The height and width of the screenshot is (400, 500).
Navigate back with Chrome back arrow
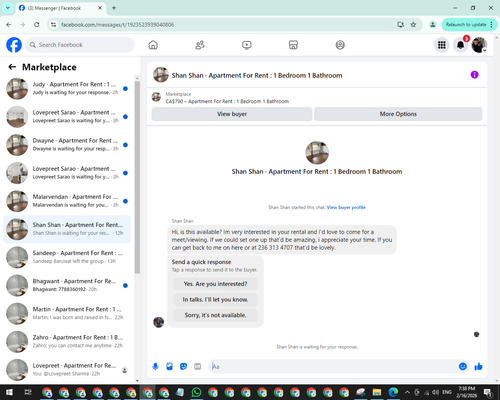coord(9,25)
